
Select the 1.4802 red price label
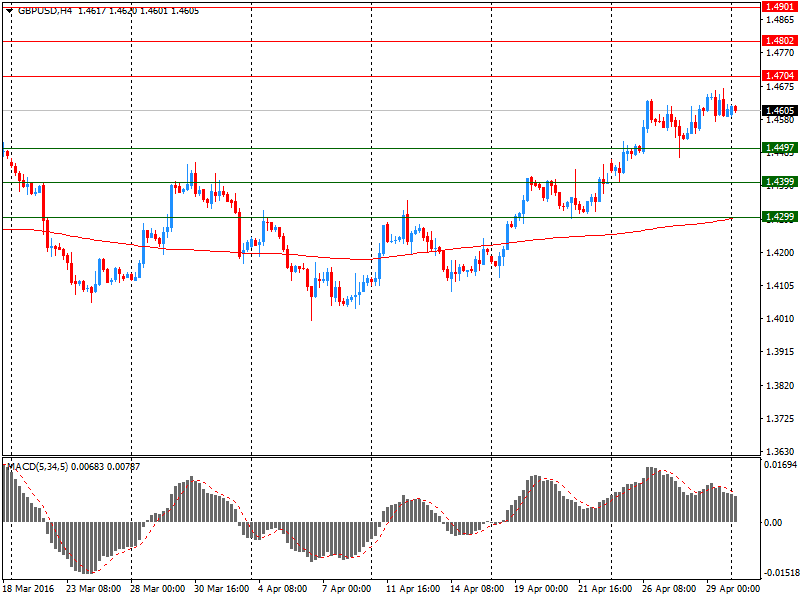(x=780, y=41)
